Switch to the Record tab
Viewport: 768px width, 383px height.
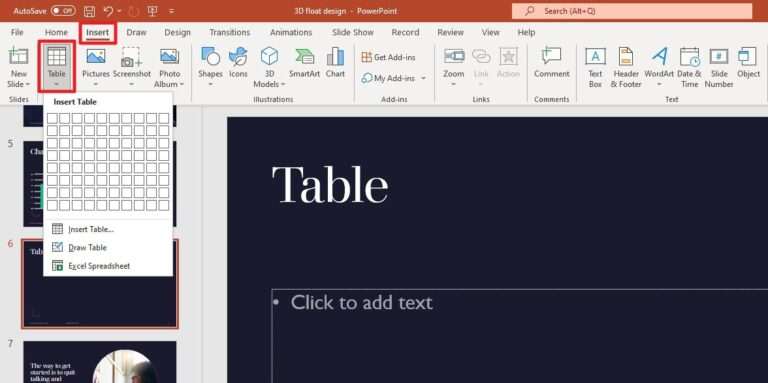(406, 32)
